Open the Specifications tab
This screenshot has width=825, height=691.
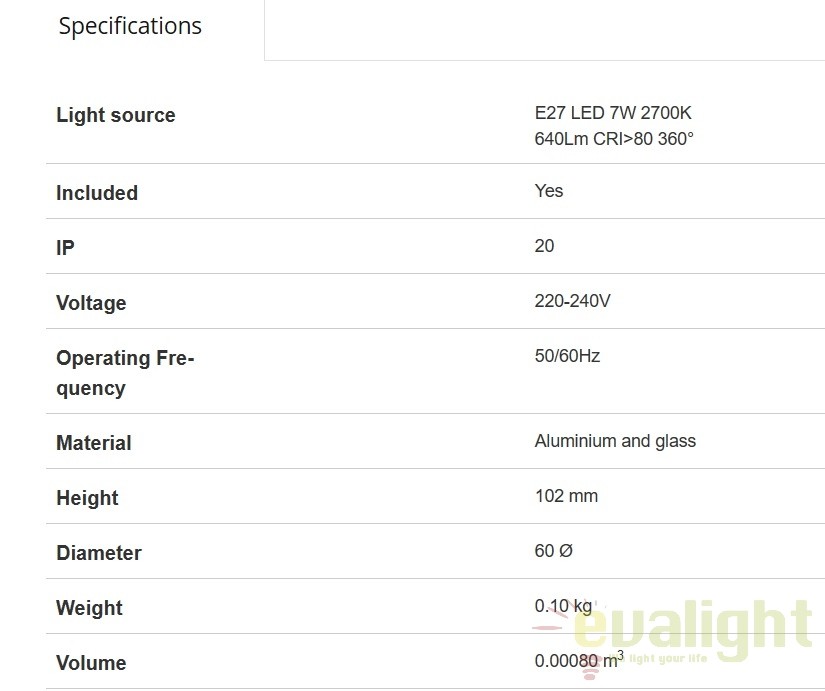(x=130, y=26)
